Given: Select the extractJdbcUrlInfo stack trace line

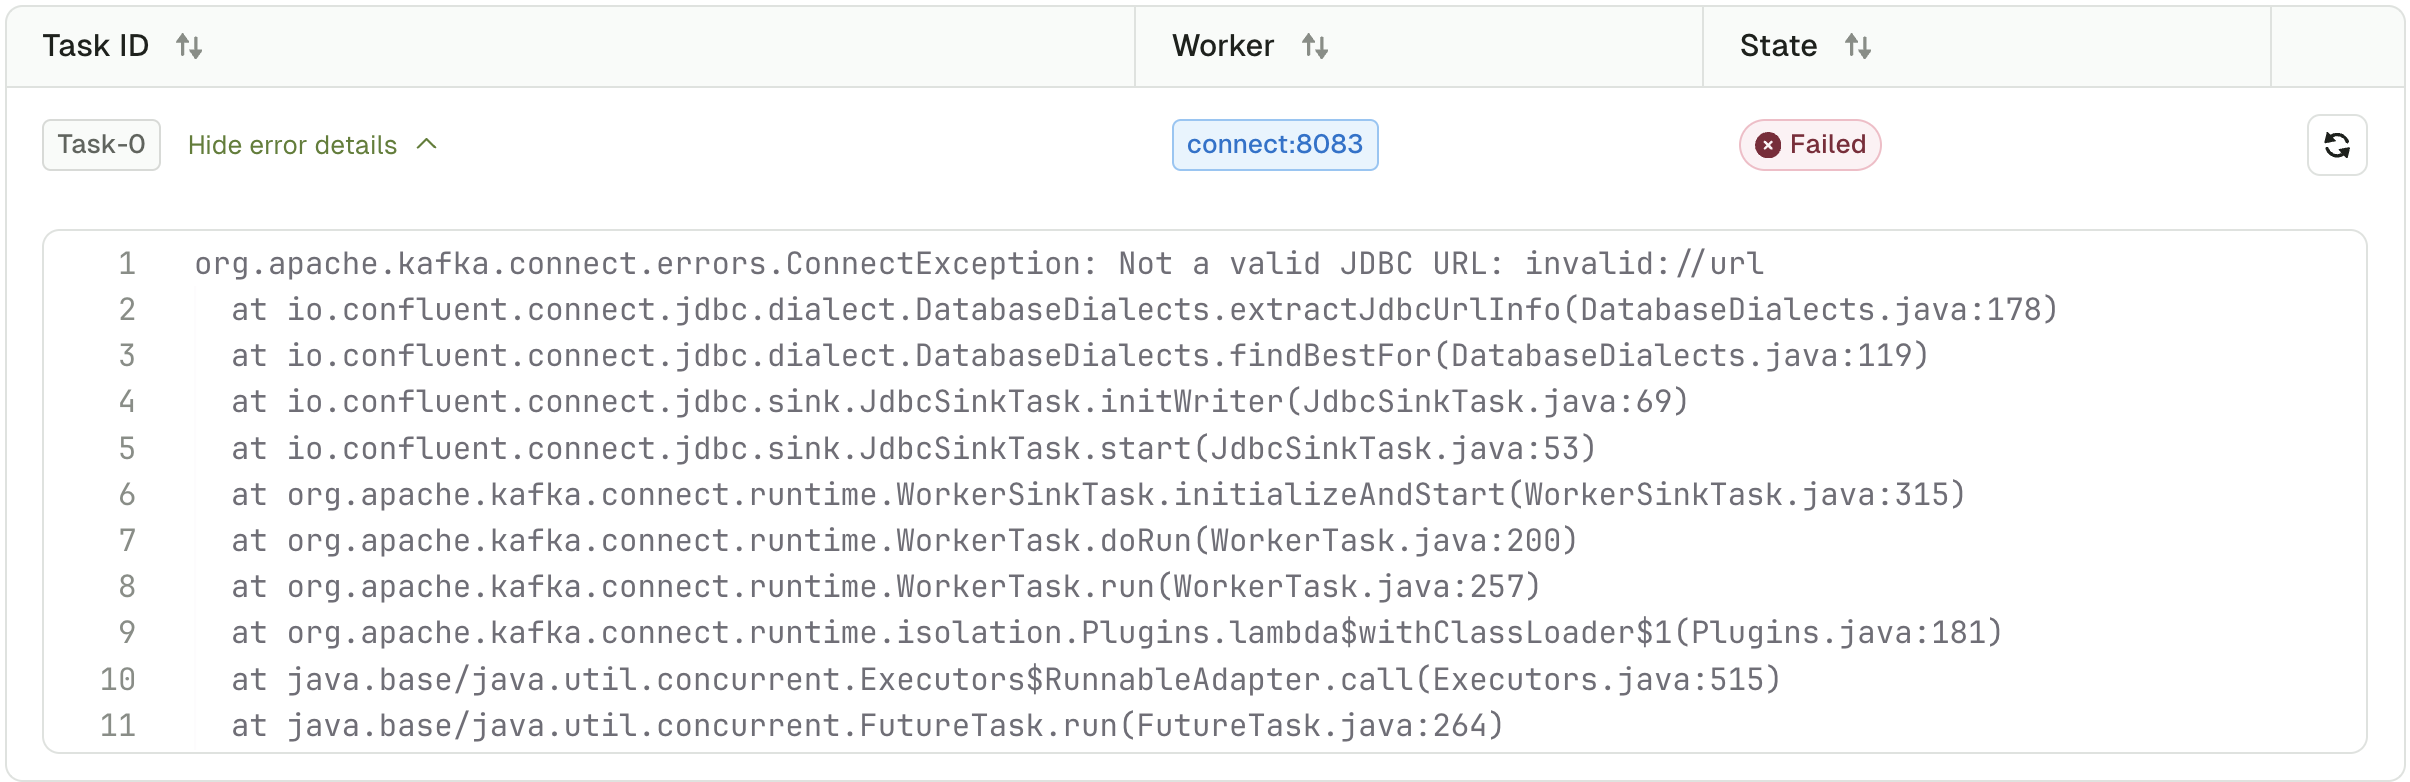Looking at the screenshot, I should 1145,310.
